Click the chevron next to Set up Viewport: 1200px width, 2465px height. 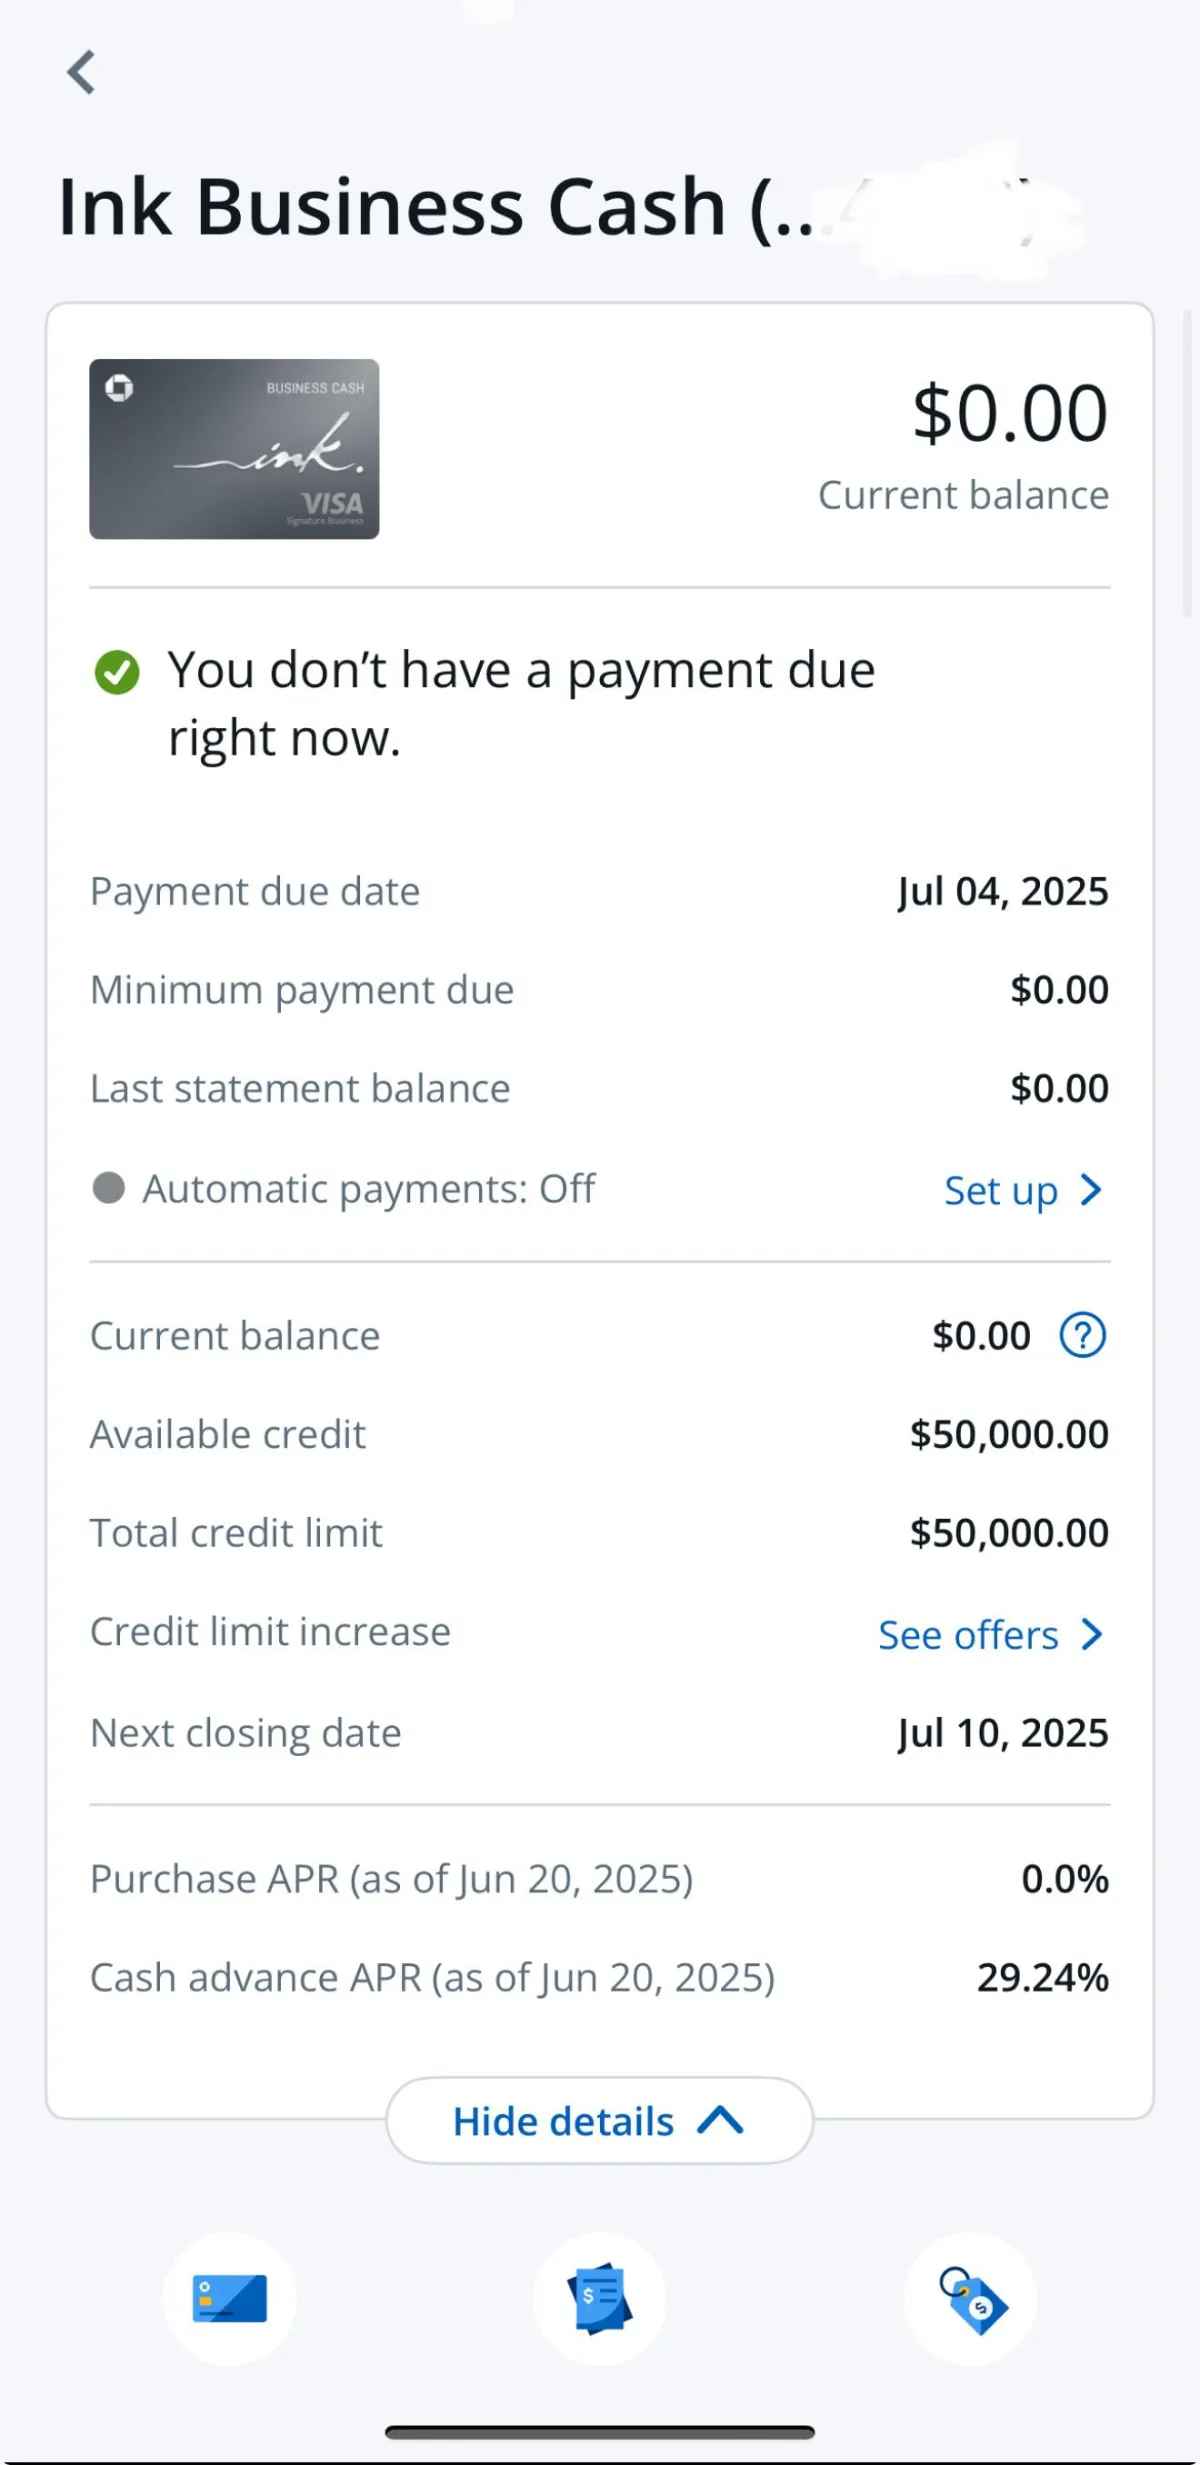point(1091,1190)
